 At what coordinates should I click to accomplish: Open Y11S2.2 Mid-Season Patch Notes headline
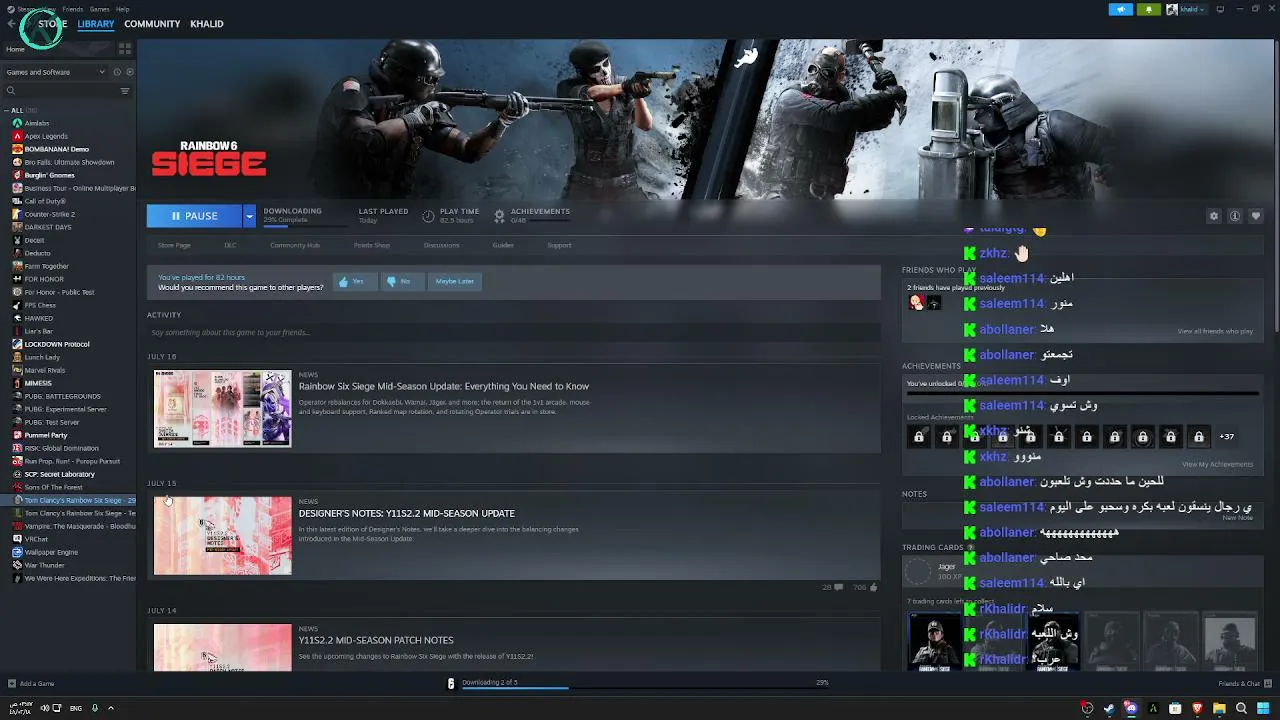point(376,640)
